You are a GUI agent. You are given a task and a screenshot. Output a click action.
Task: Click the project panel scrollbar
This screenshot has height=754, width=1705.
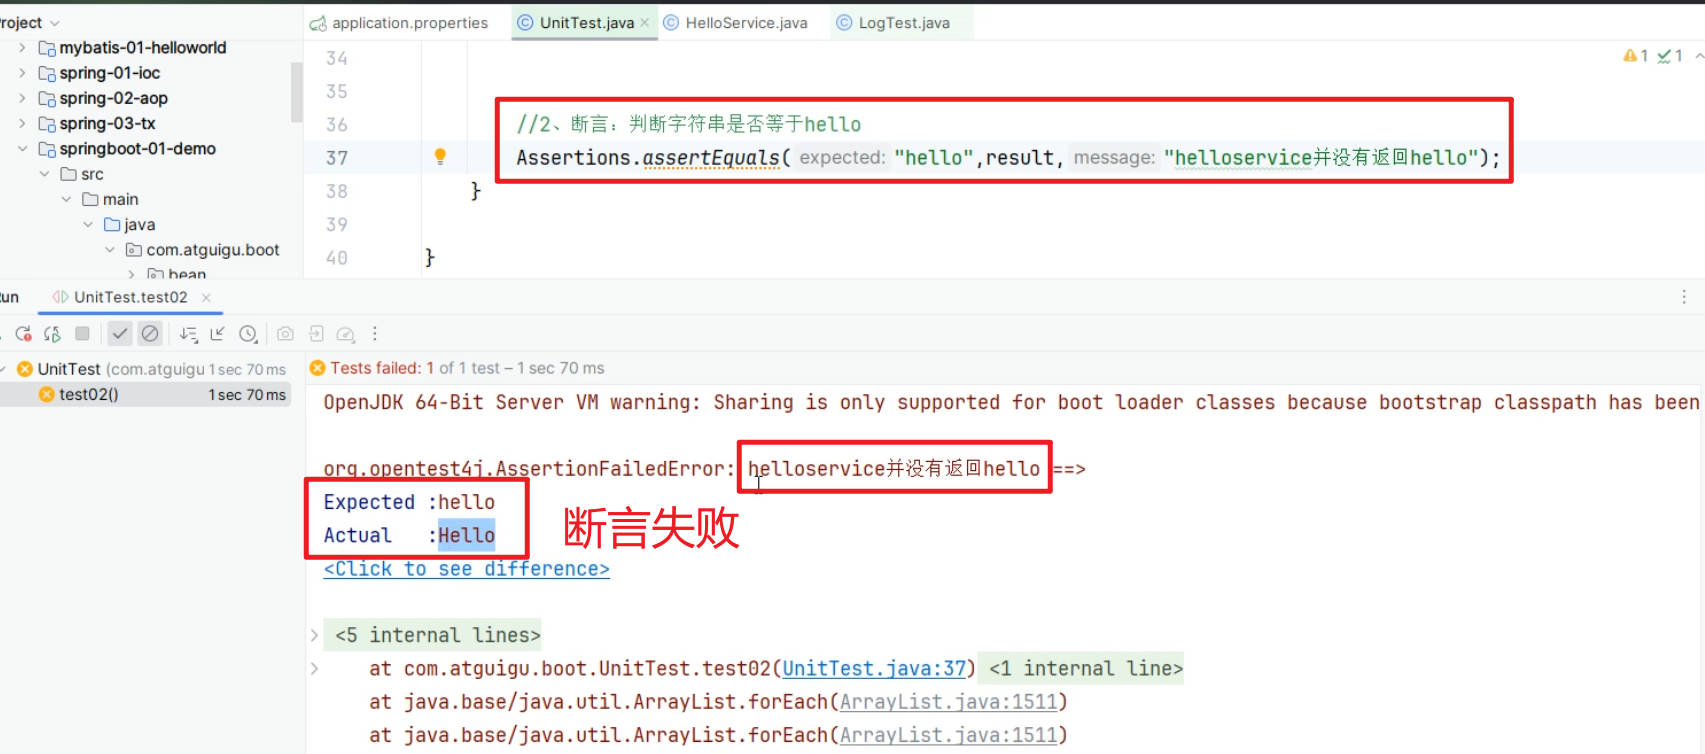coord(296,92)
